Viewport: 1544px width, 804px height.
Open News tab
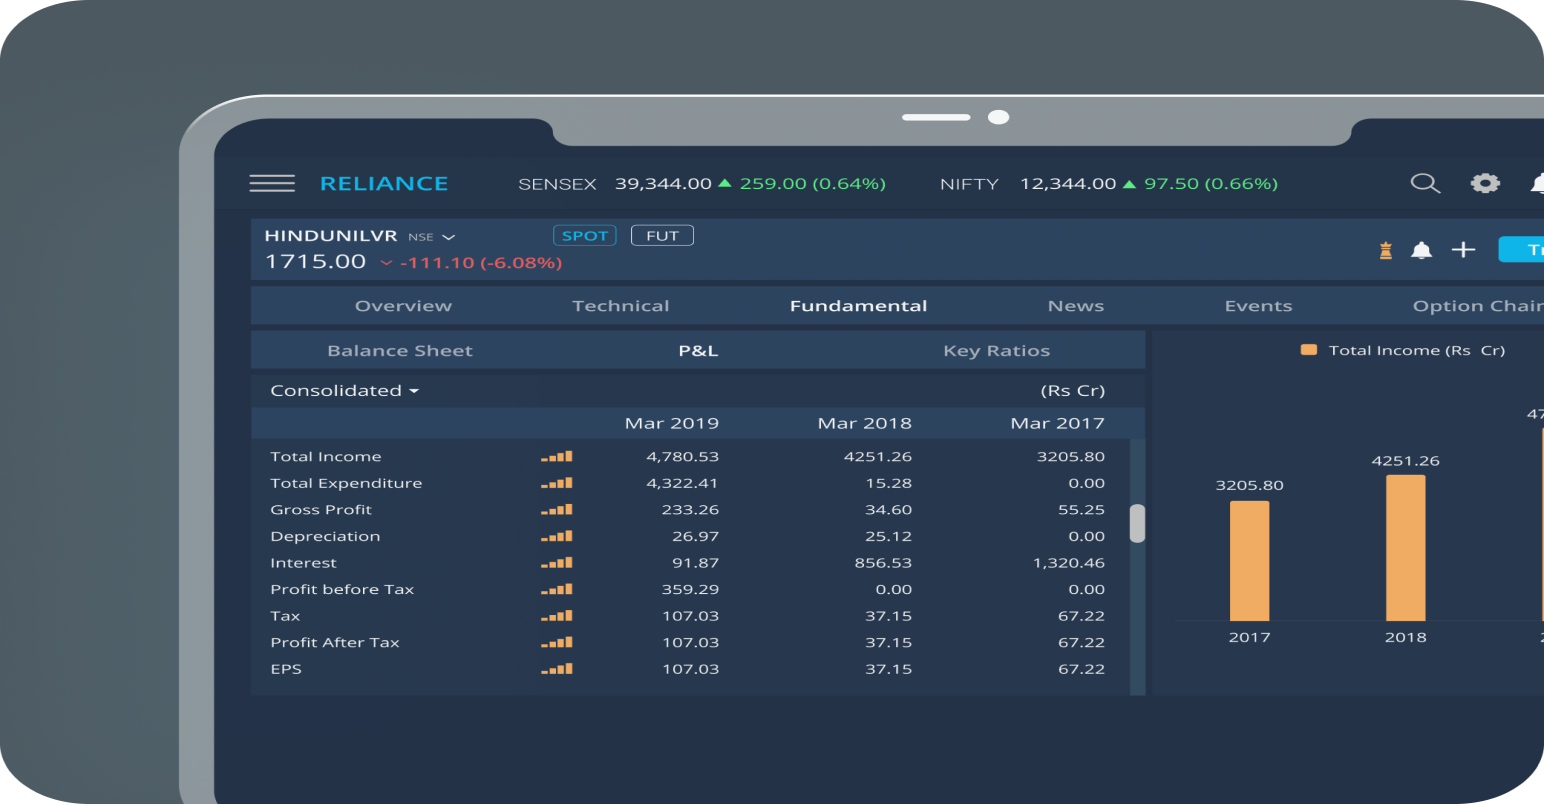click(x=1076, y=306)
